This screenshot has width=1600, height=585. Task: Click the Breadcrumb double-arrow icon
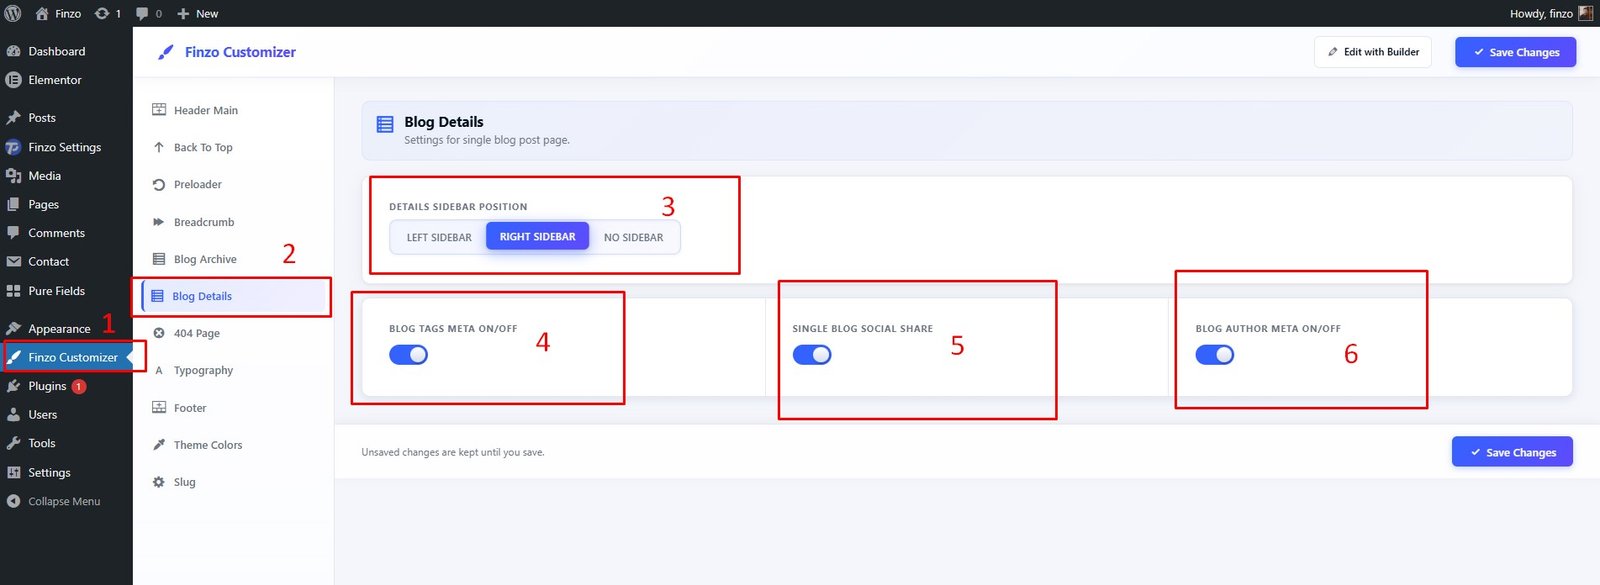pos(159,222)
